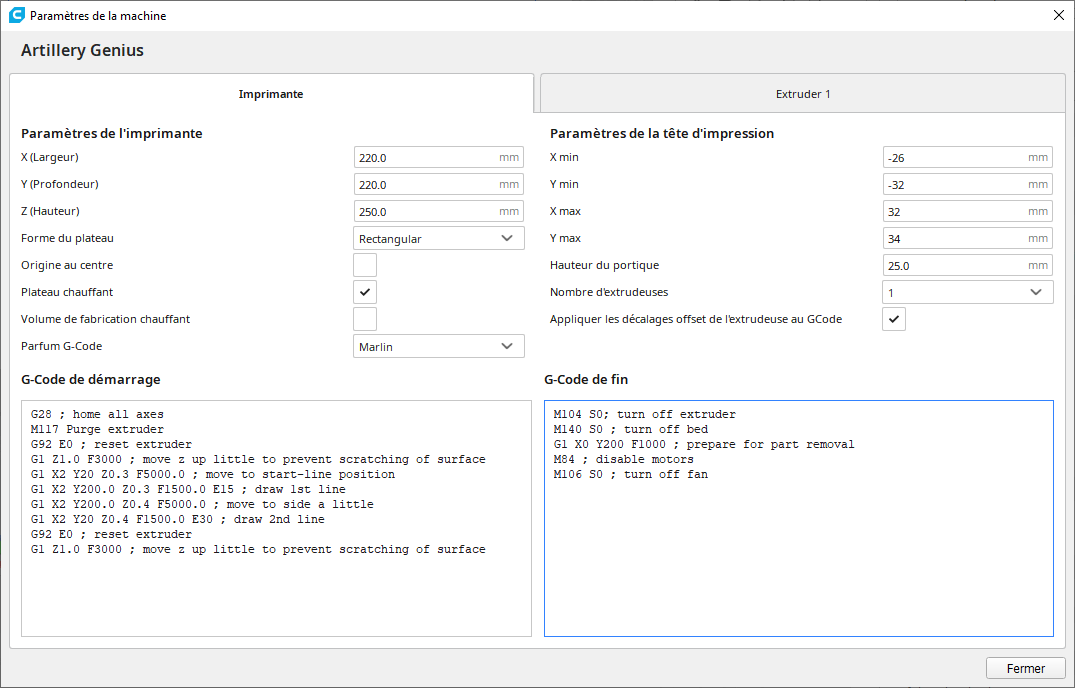Focus the X (Largeur) input field
1075x689 pixels.
pyautogui.click(x=439, y=158)
